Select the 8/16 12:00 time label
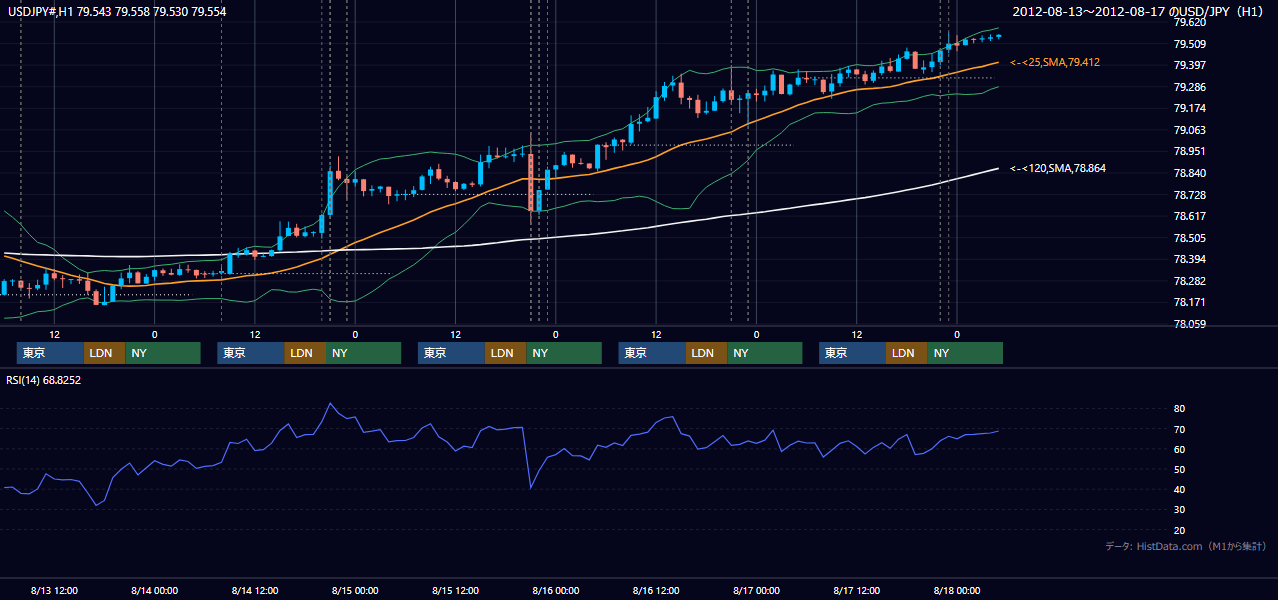Image resolution: width=1278 pixels, height=600 pixels. [x=656, y=590]
